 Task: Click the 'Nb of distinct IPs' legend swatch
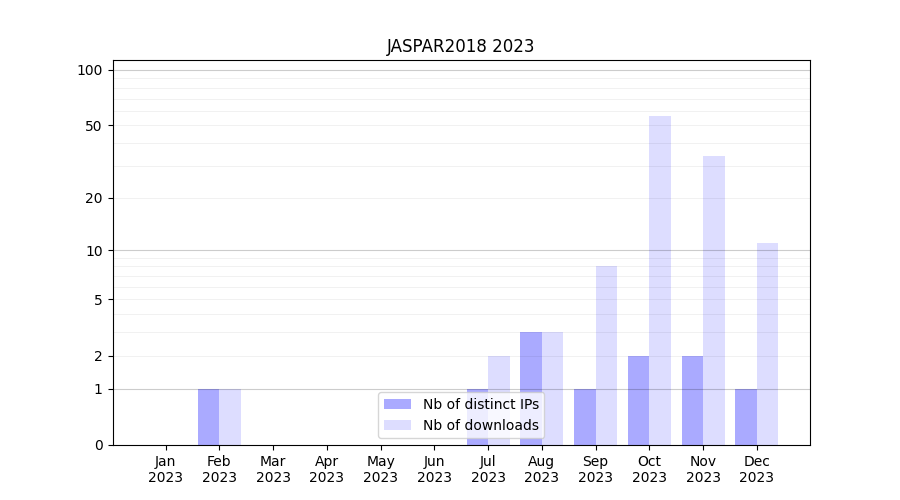[x=397, y=404]
